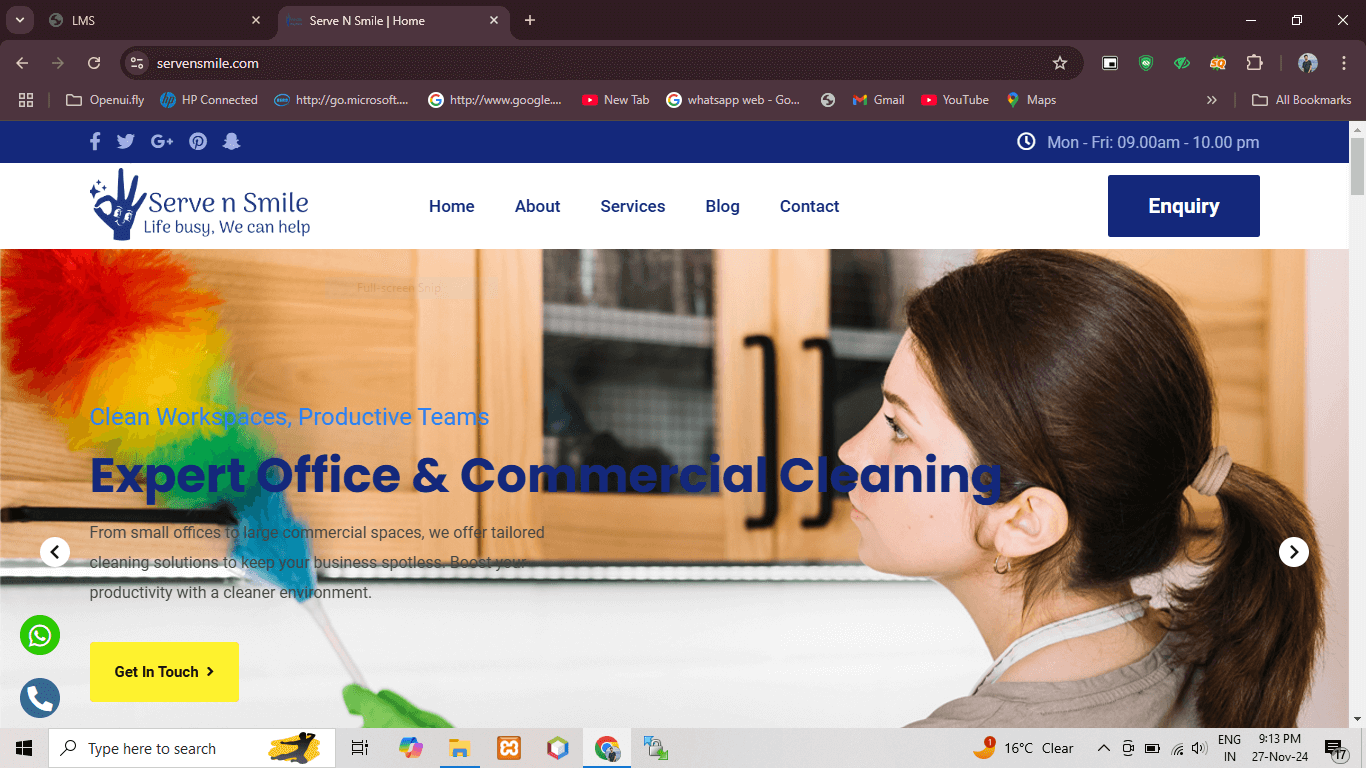
Task: Open the Twitter social icon
Action: pyautogui.click(x=125, y=142)
